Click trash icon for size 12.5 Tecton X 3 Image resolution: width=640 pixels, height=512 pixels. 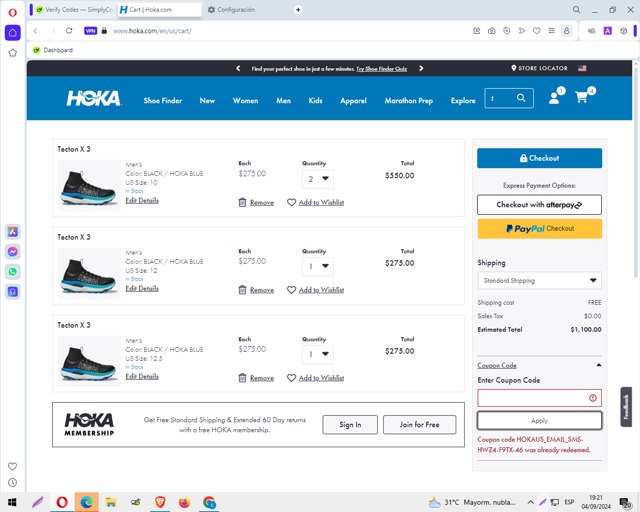[242, 378]
